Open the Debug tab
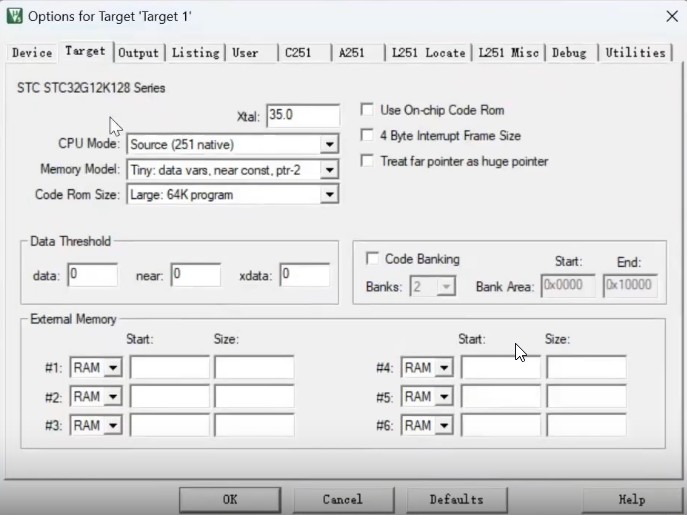 click(570, 53)
